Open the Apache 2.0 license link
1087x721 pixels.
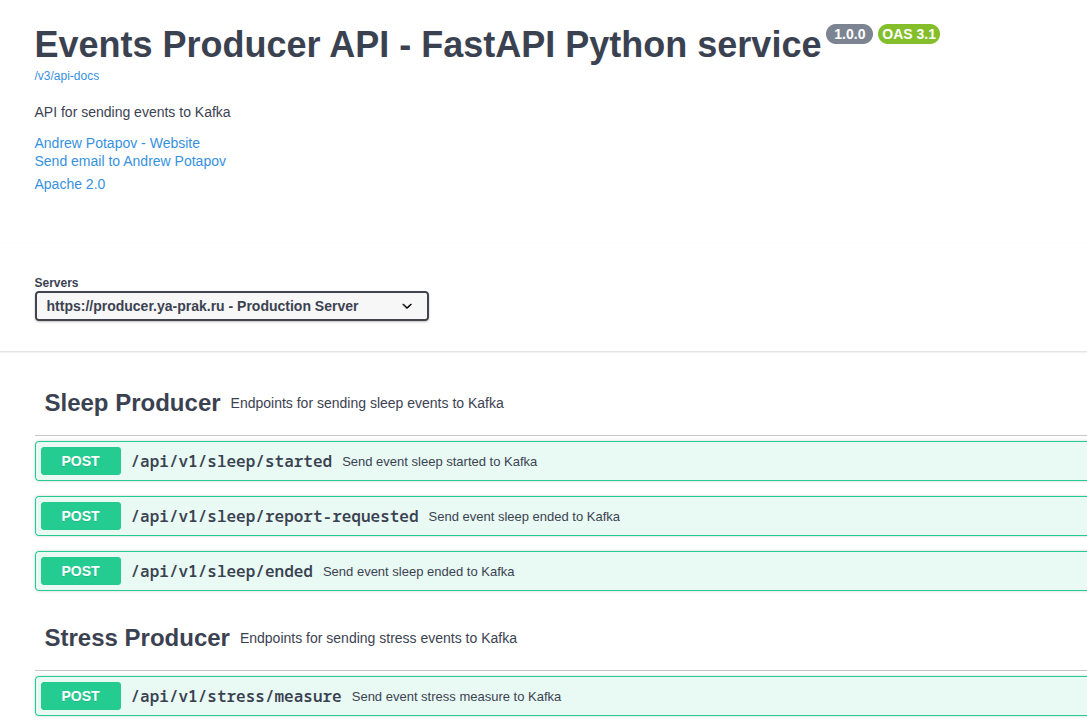click(70, 184)
